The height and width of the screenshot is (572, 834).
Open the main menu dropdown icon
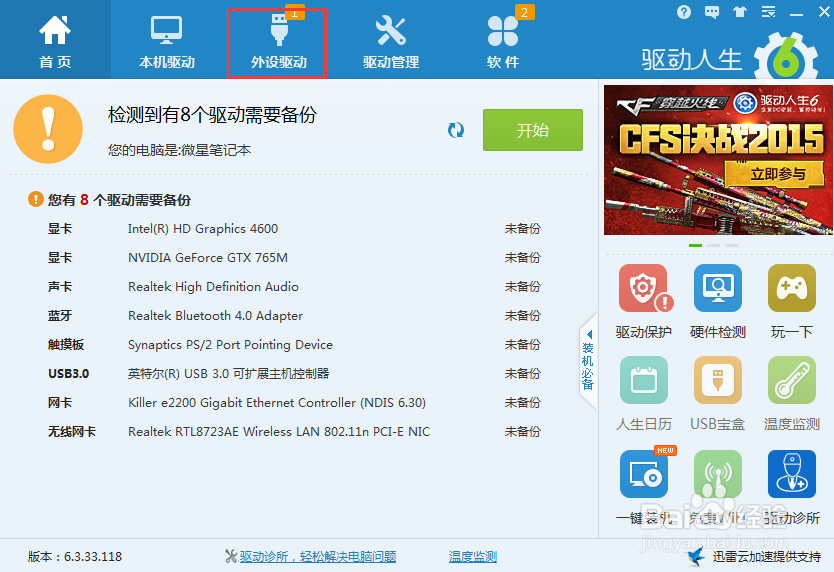(768, 12)
